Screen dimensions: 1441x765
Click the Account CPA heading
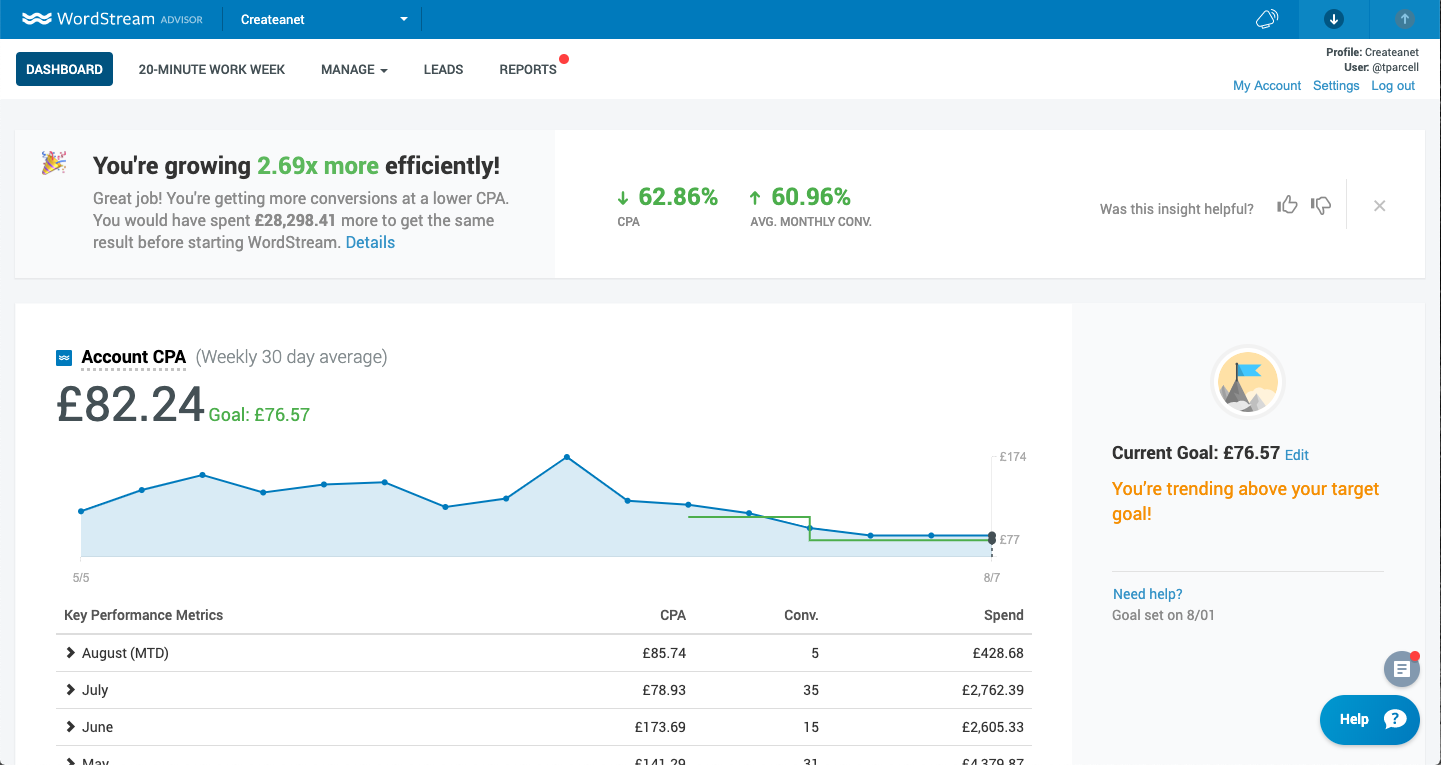134,357
